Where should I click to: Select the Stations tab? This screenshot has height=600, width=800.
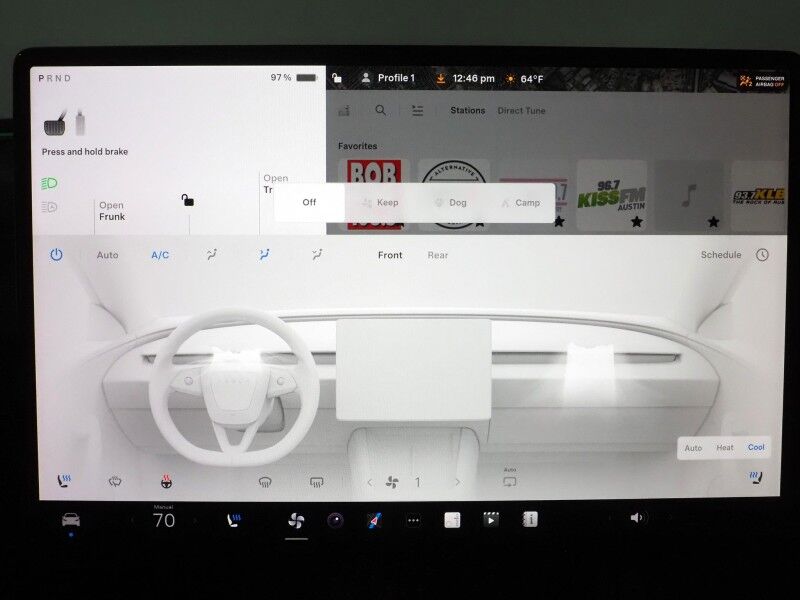468,110
